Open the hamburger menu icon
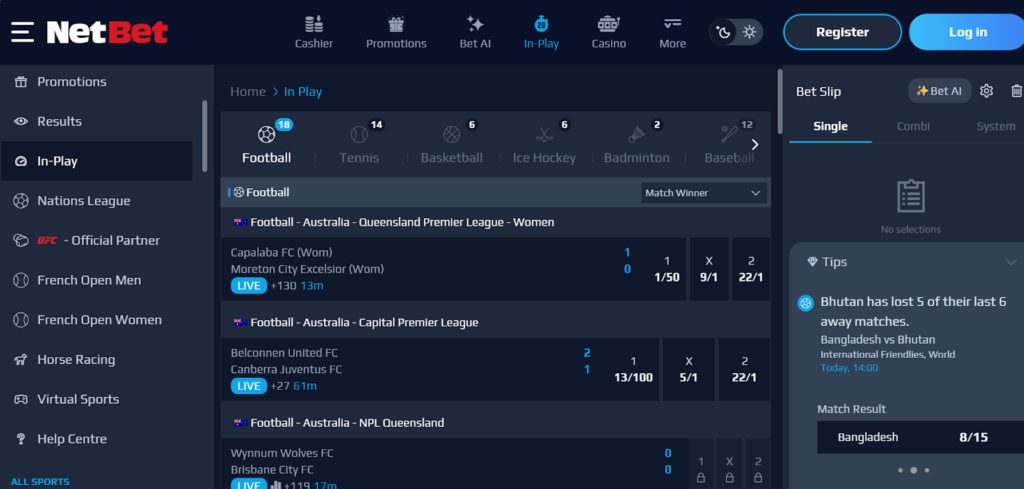The width and height of the screenshot is (1024, 489). pos(22,32)
